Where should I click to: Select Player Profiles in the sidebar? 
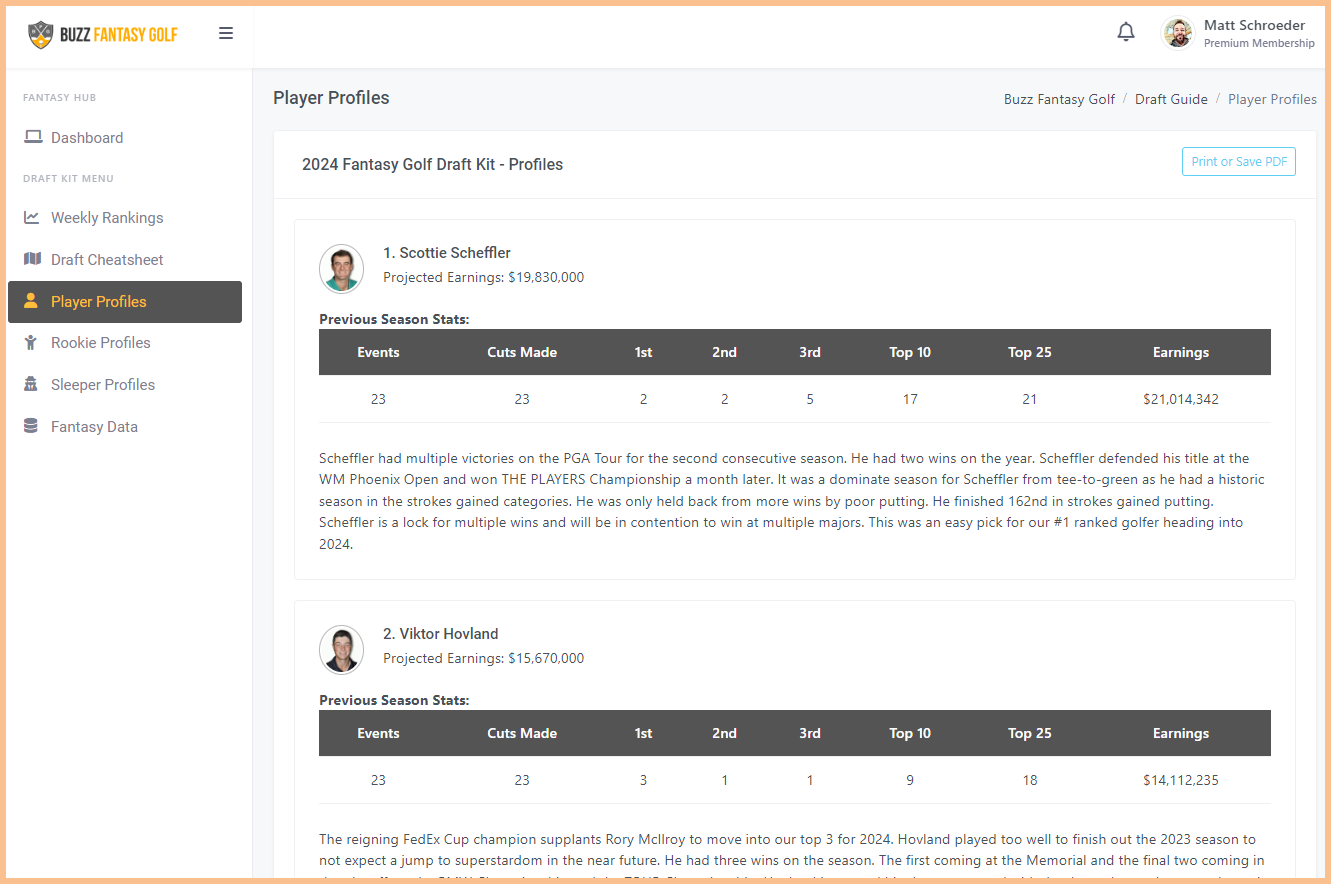(x=125, y=302)
